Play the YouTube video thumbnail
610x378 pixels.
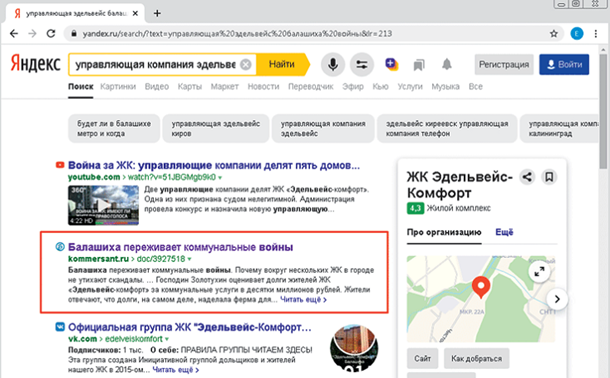pyautogui.click(x=103, y=205)
